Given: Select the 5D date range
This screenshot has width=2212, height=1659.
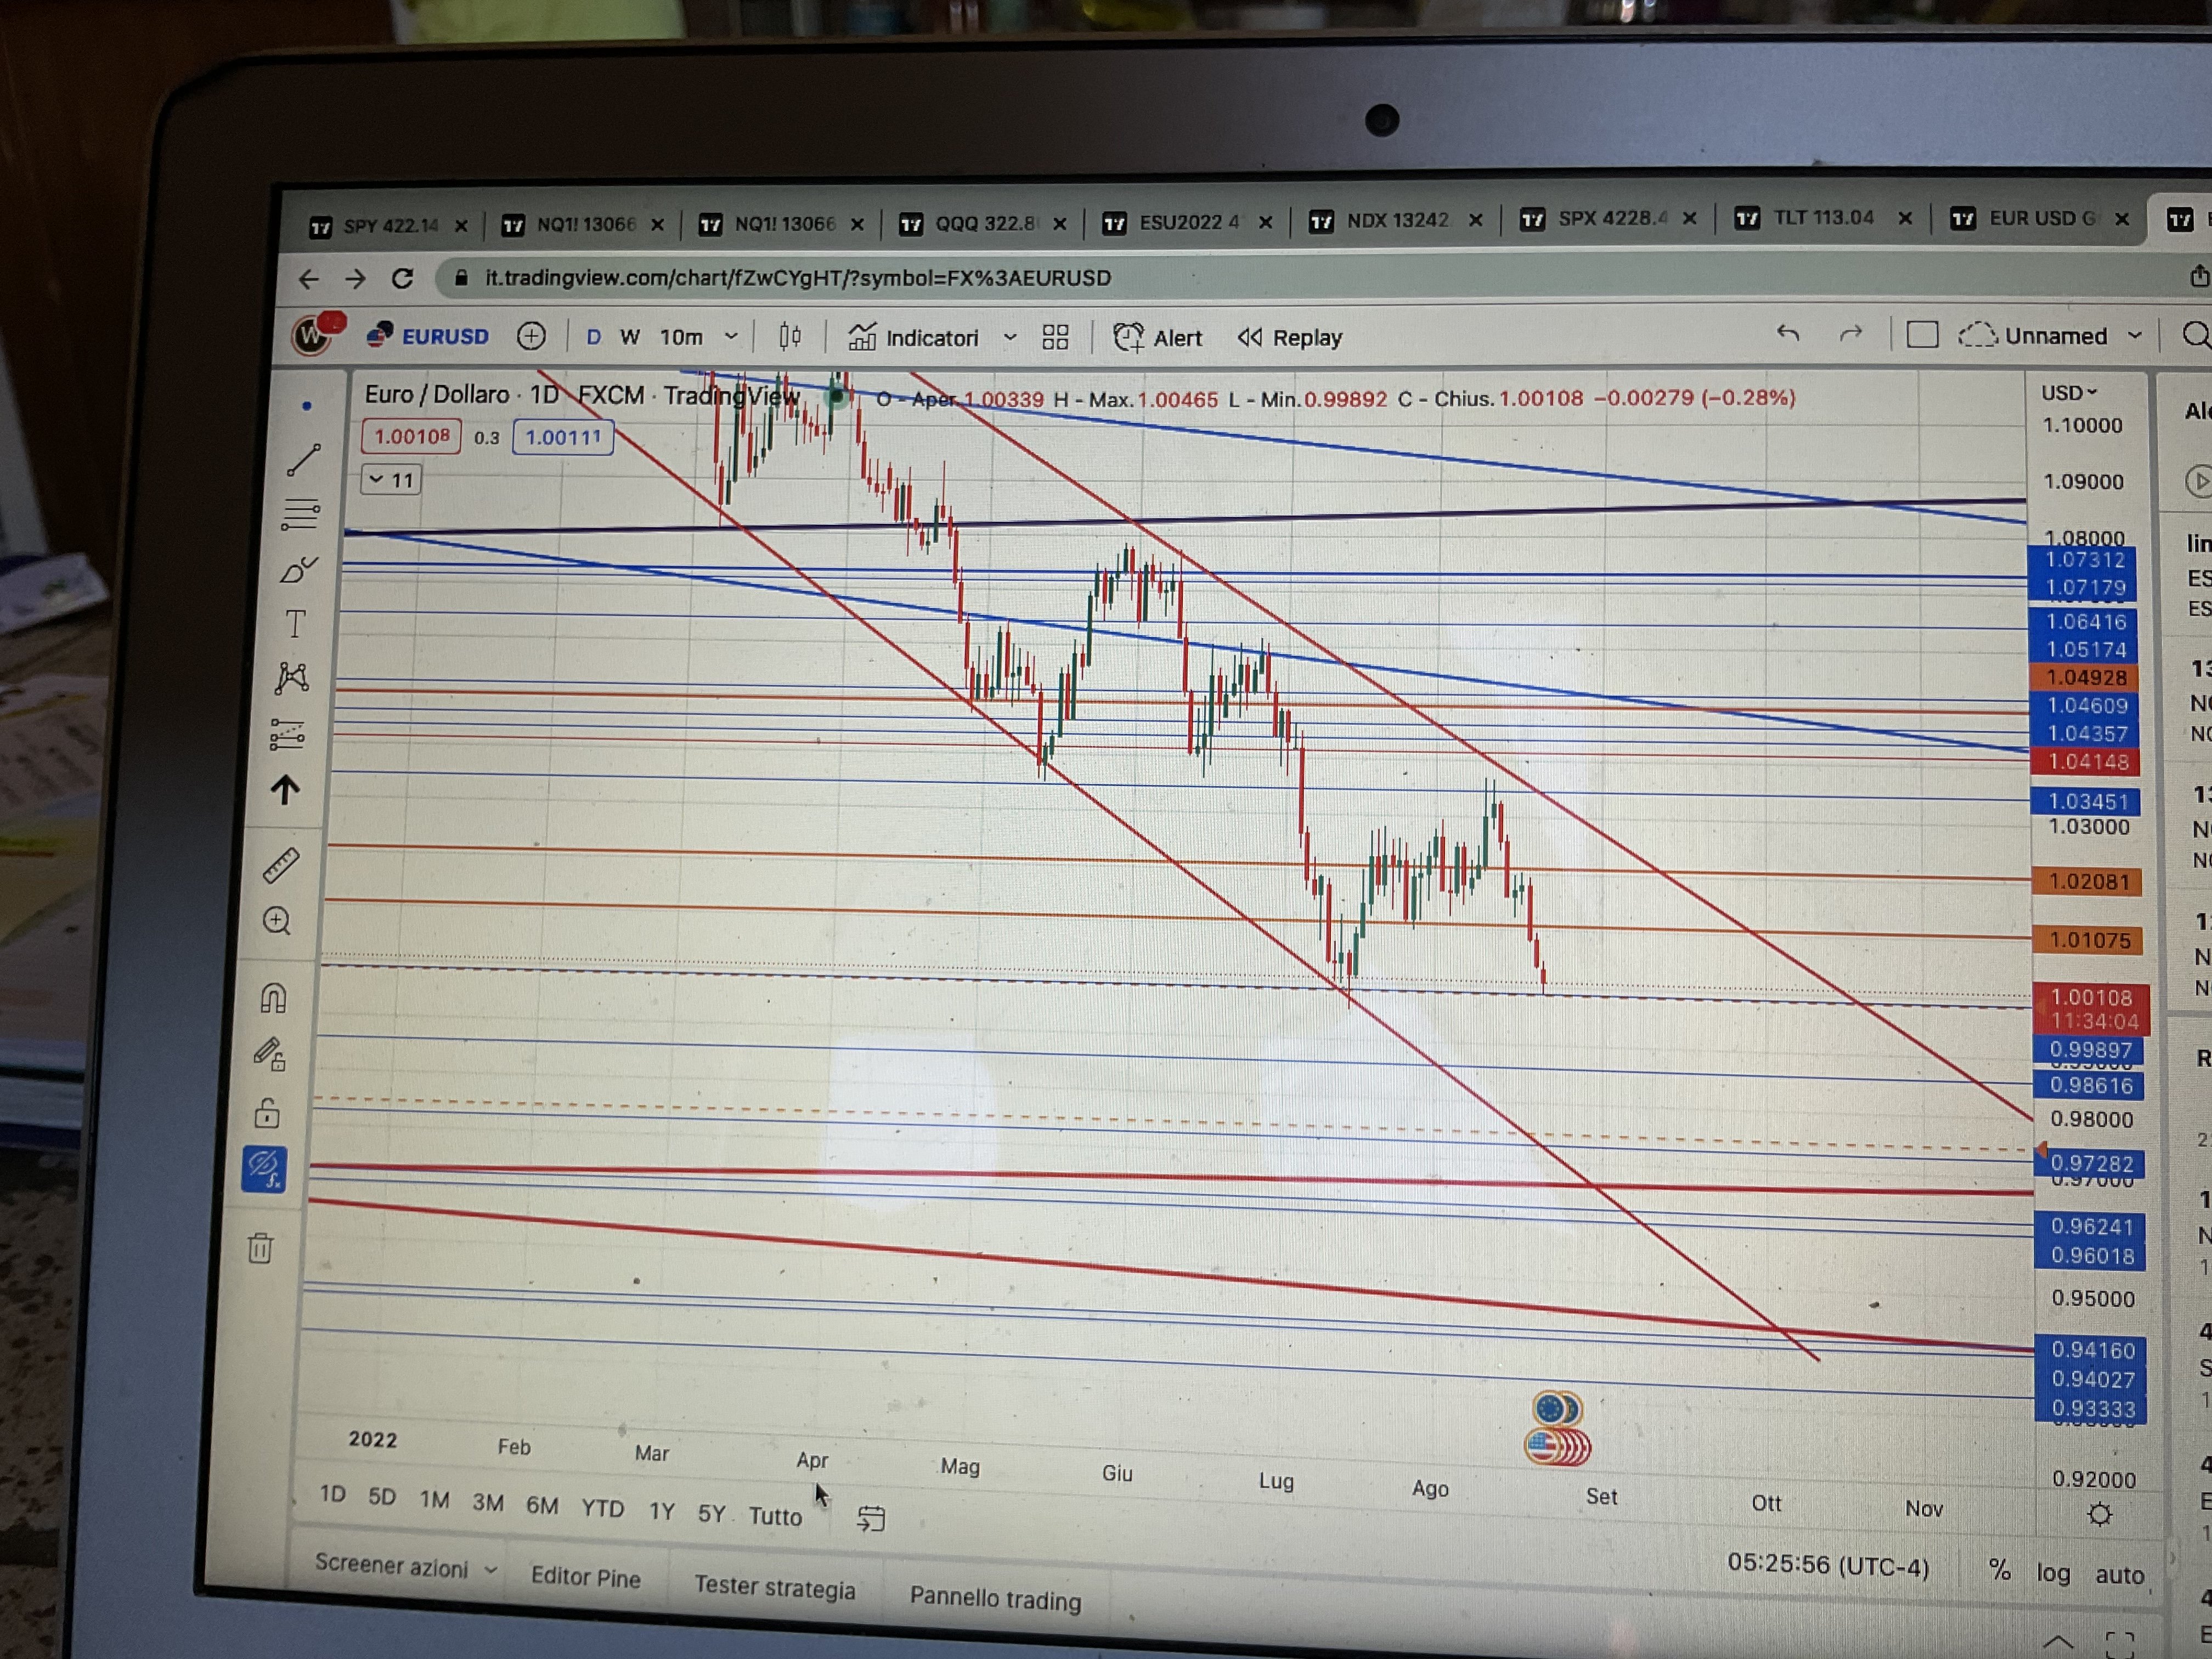Looking at the screenshot, I should pos(382,1496).
